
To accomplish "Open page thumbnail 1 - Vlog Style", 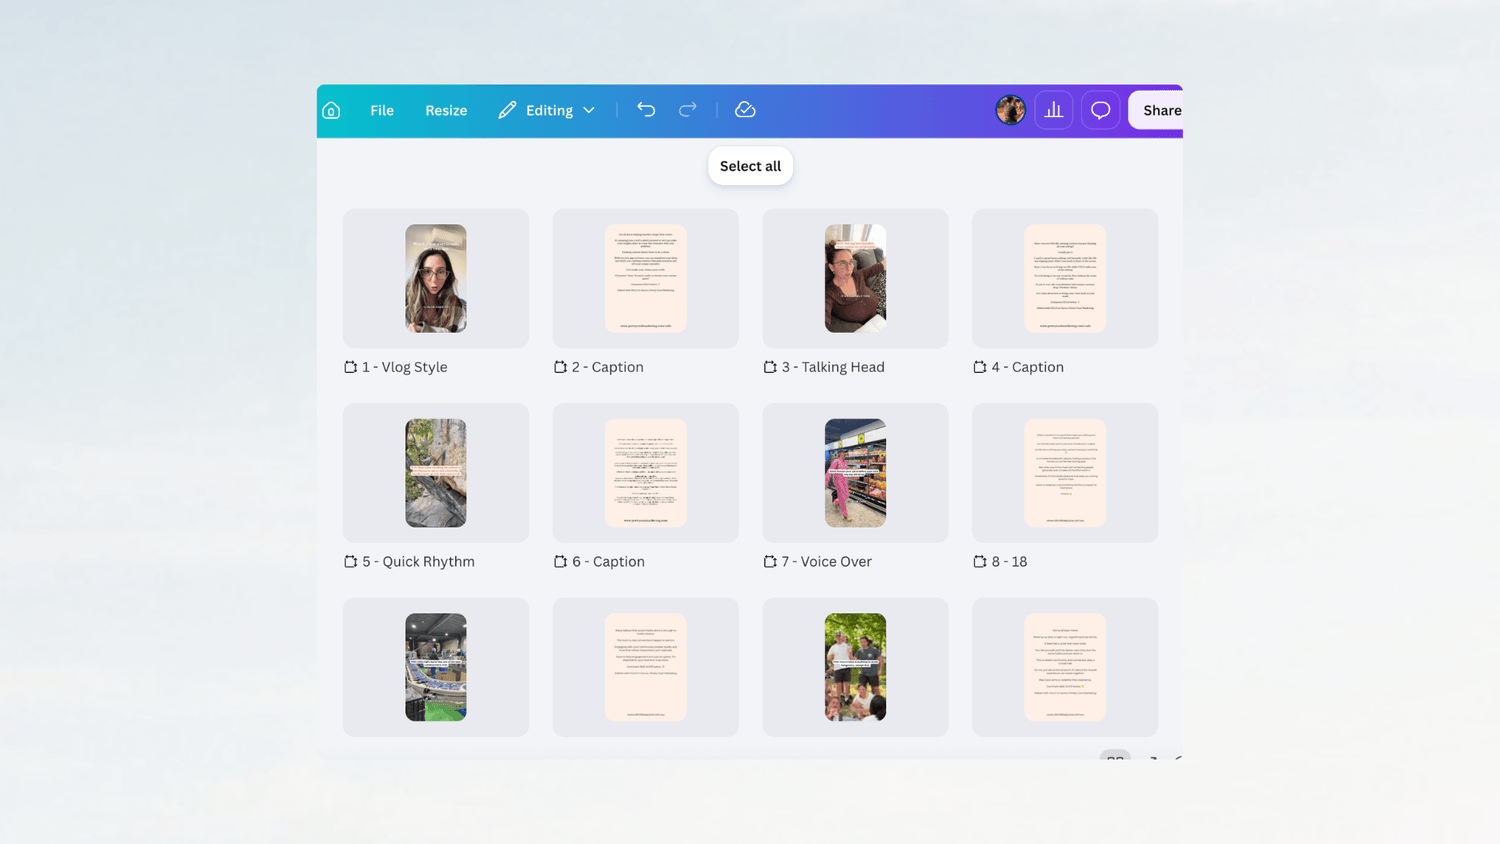I will click(x=436, y=278).
